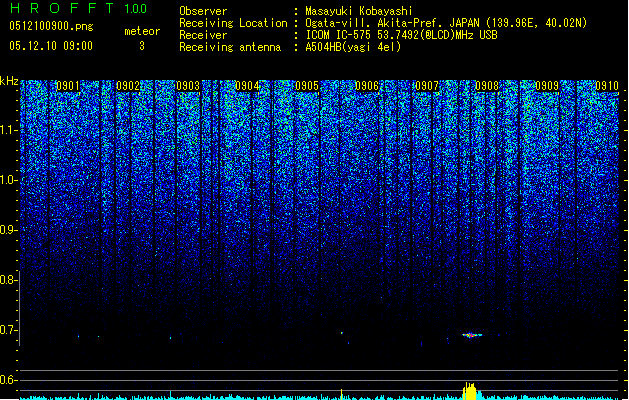Select the Ogata-vill. Akita-Pref. JAPAN location text
This screenshot has height=400, width=629.
click(x=446, y=23)
